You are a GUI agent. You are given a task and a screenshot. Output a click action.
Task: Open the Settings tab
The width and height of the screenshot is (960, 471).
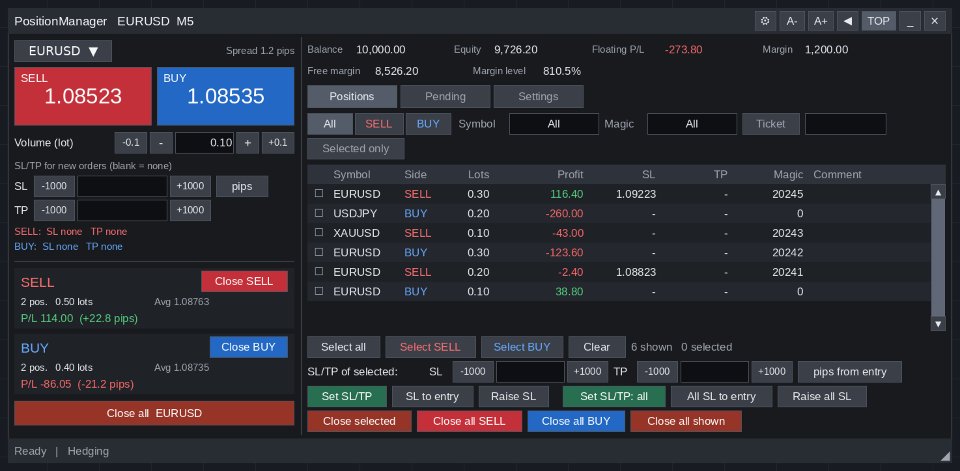(538, 96)
